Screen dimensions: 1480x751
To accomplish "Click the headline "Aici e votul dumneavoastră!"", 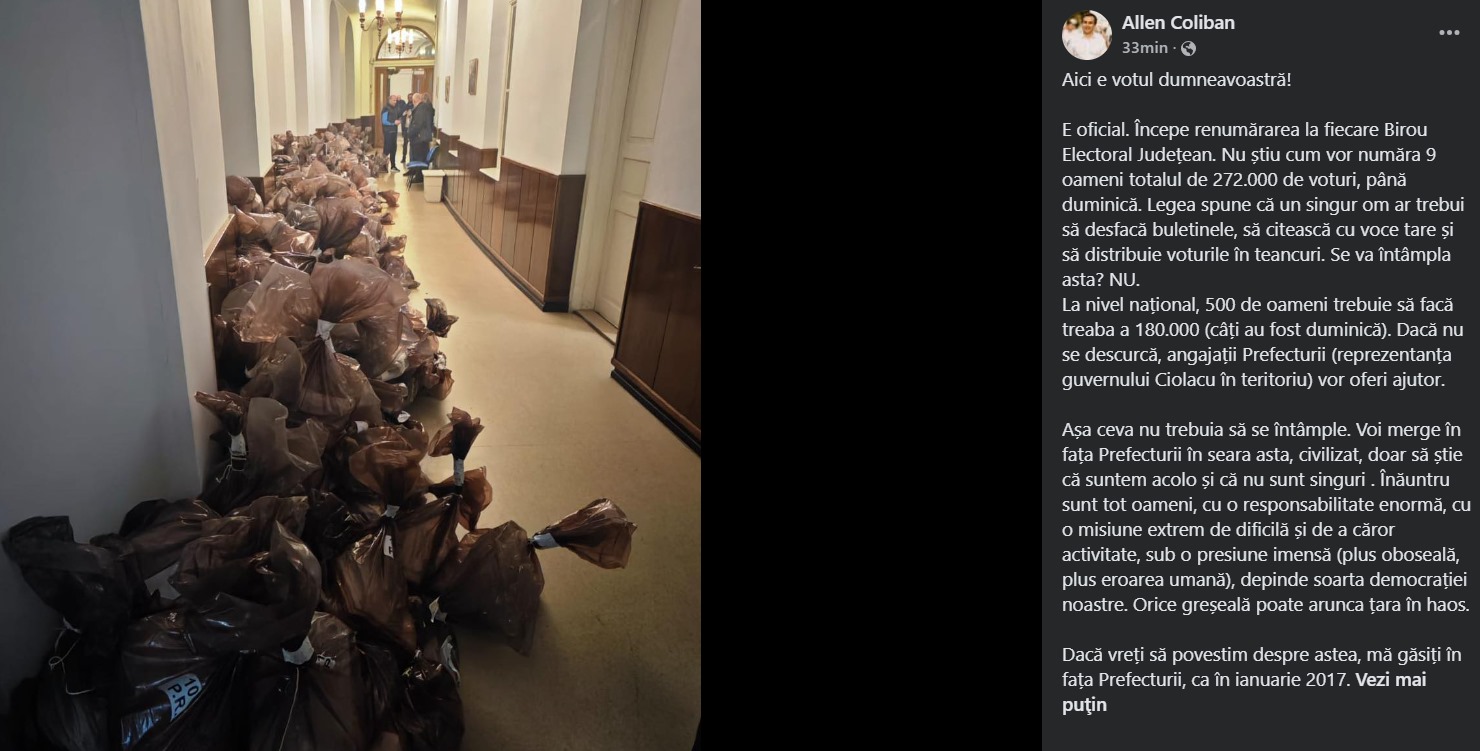I will [x=1176, y=79].
